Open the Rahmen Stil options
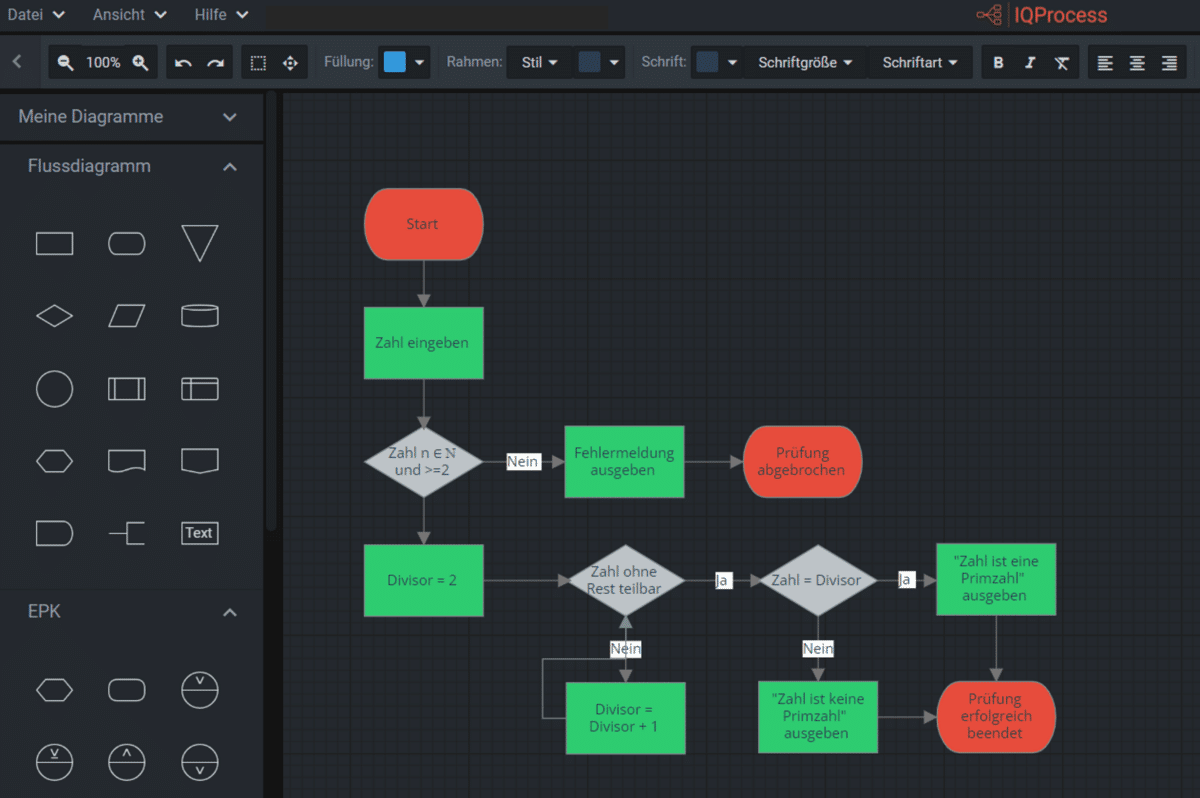Viewport: 1200px width, 798px height. (539, 62)
